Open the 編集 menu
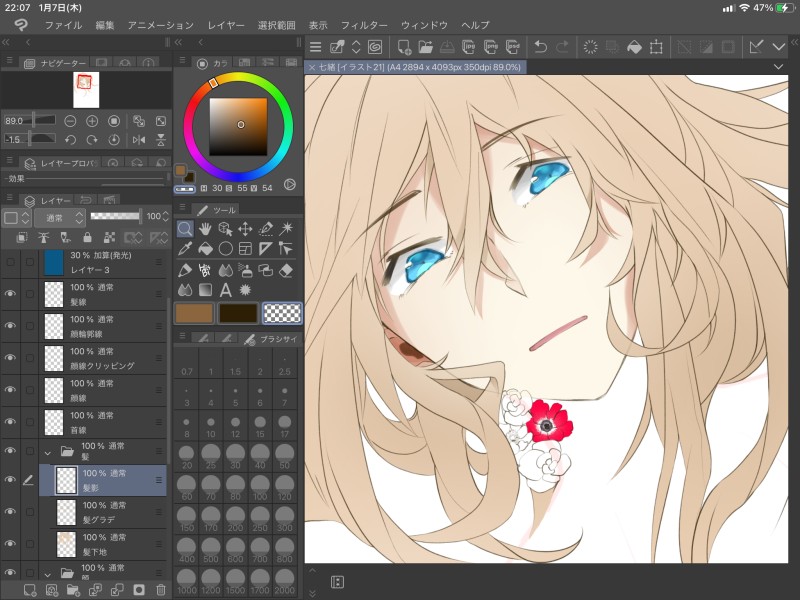This screenshot has width=800, height=600. click(105, 25)
